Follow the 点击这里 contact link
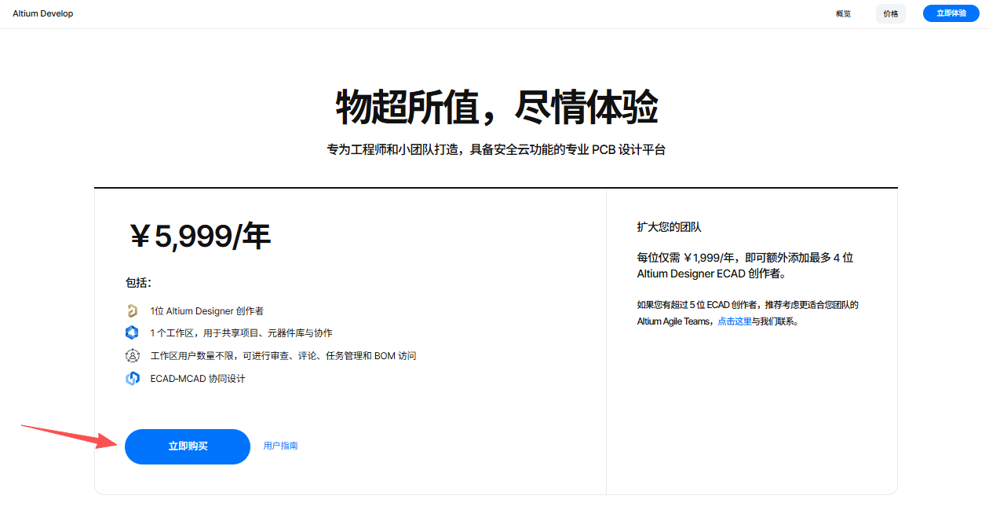The image size is (989, 514). tap(734, 322)
